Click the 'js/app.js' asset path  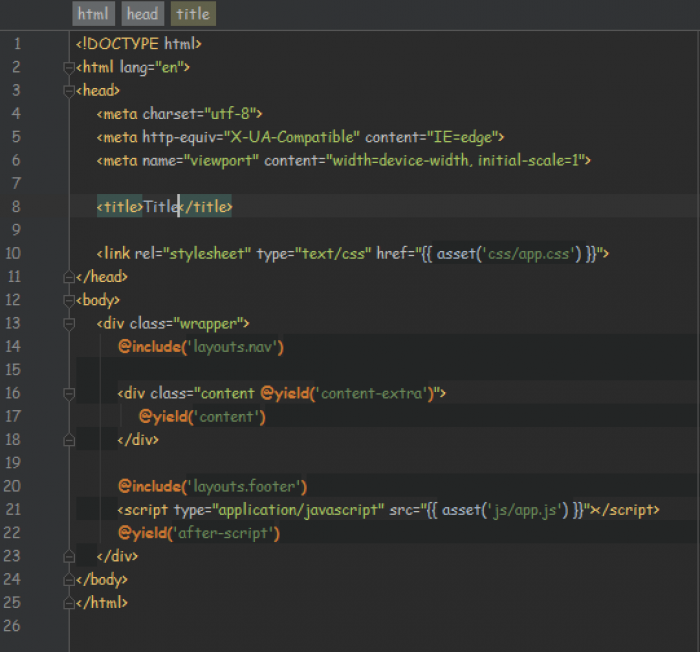525,510
